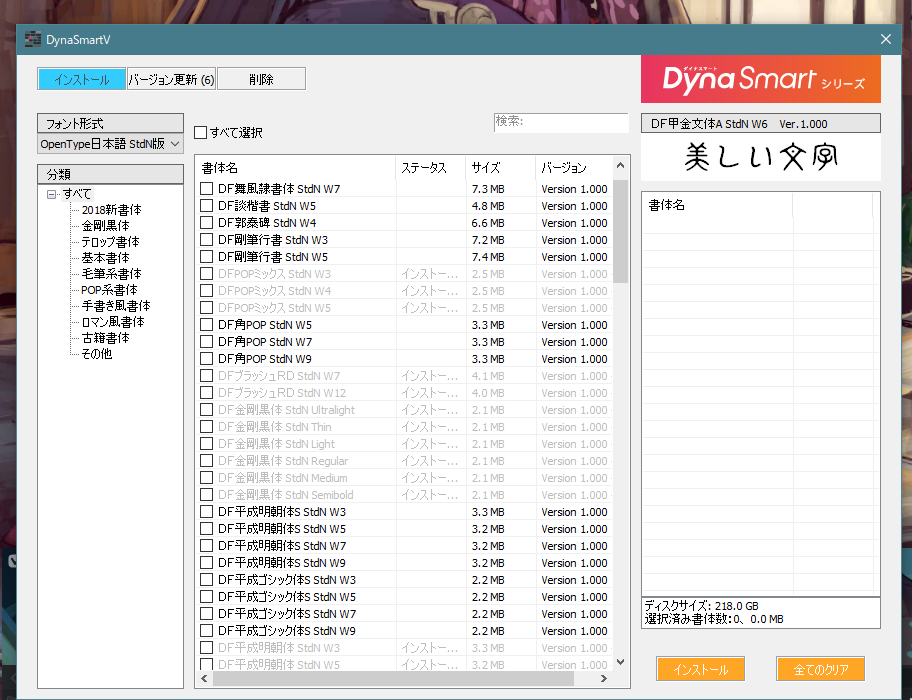
Task: Sort by the ステータス column header
Action: point(430,168)
